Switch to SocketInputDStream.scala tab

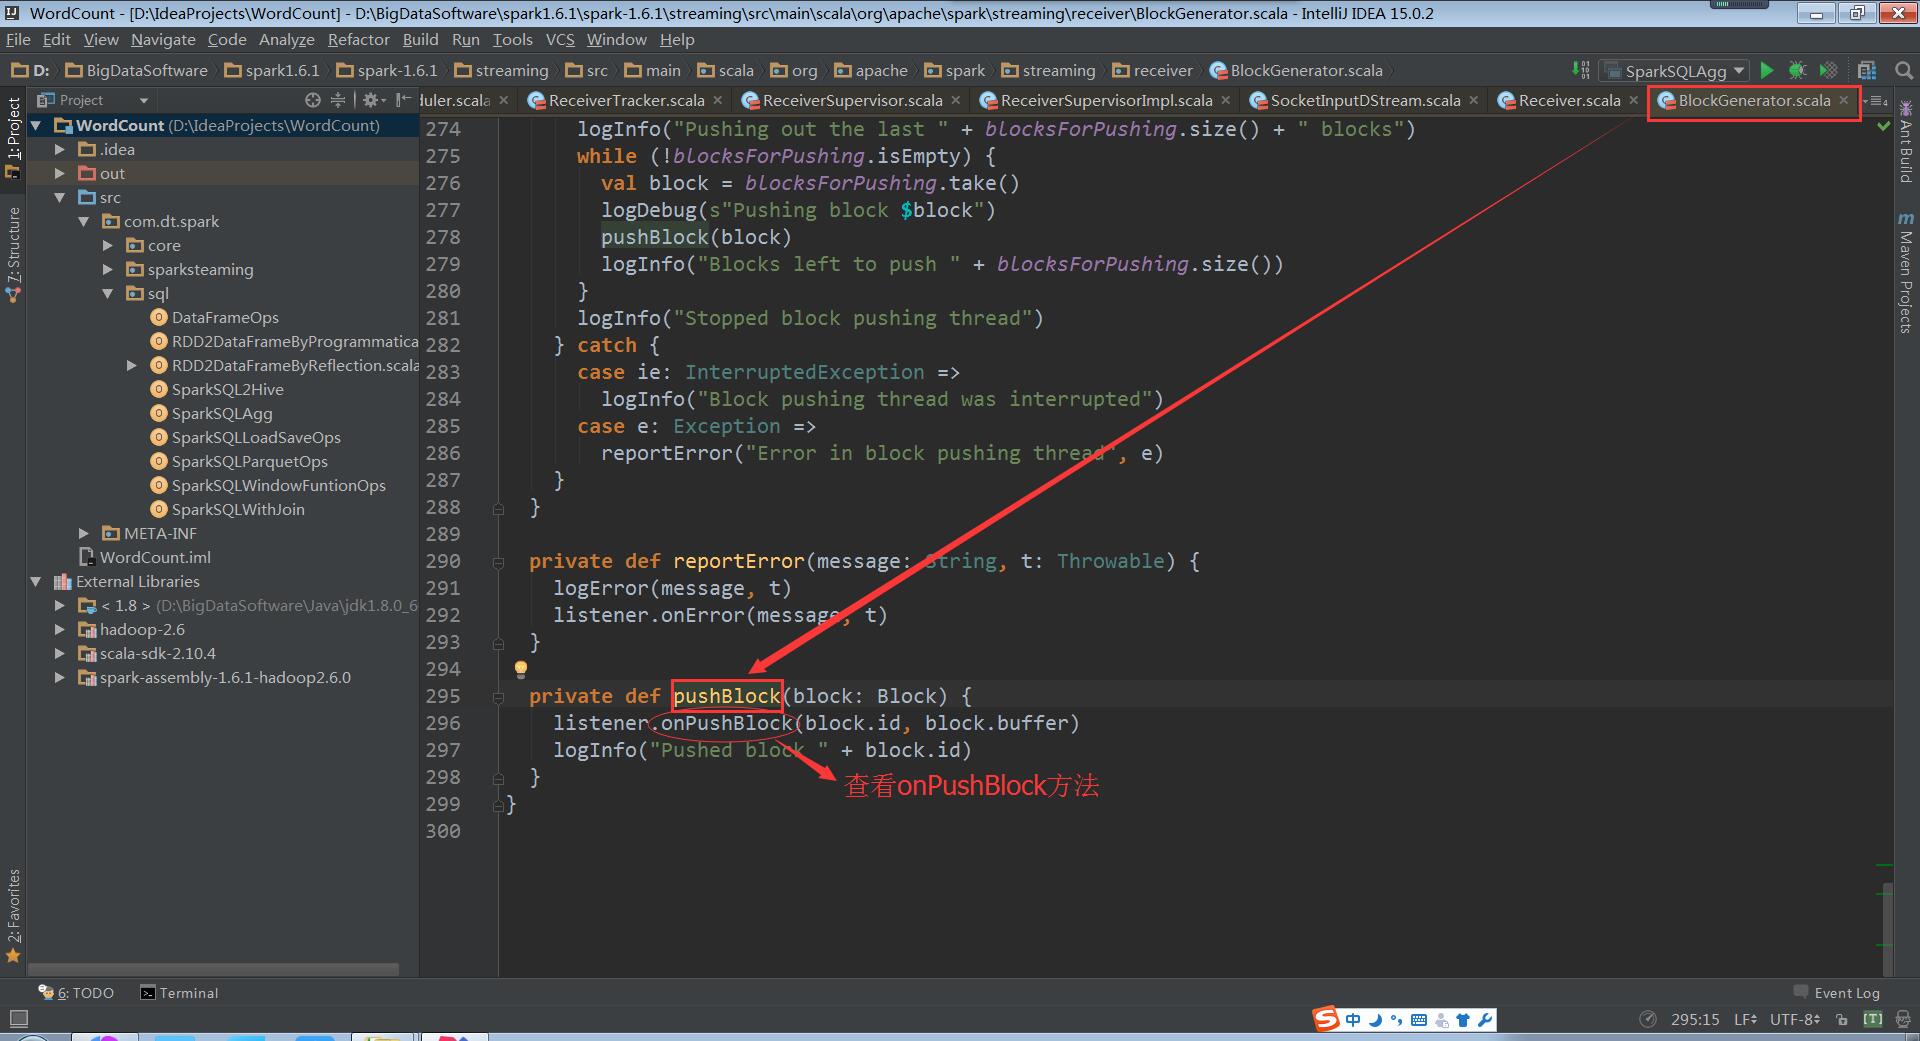click(1365, 100)
